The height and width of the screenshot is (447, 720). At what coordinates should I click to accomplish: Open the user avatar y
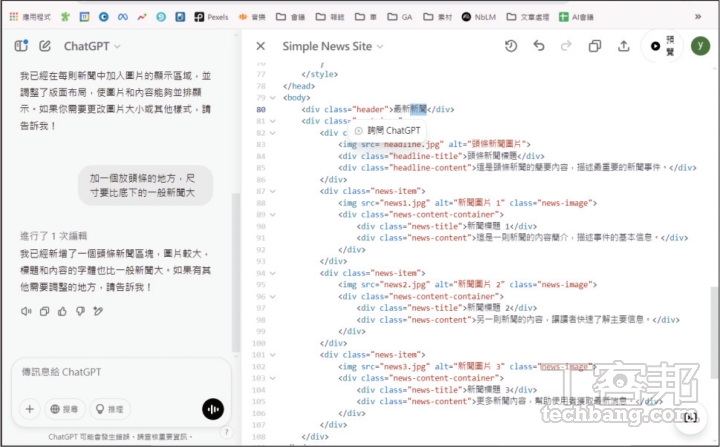(700, 45)
